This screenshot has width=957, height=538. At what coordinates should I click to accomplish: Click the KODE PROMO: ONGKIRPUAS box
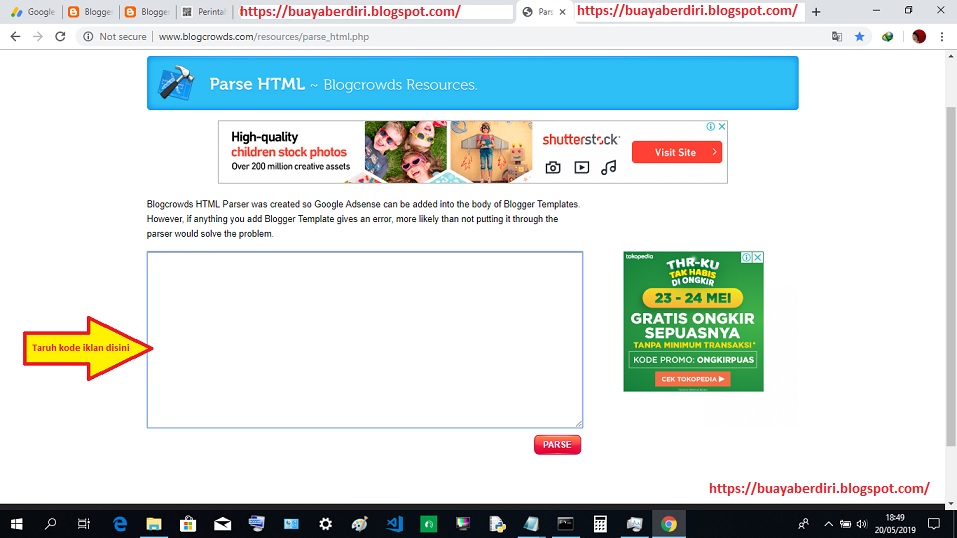[693, 360]
